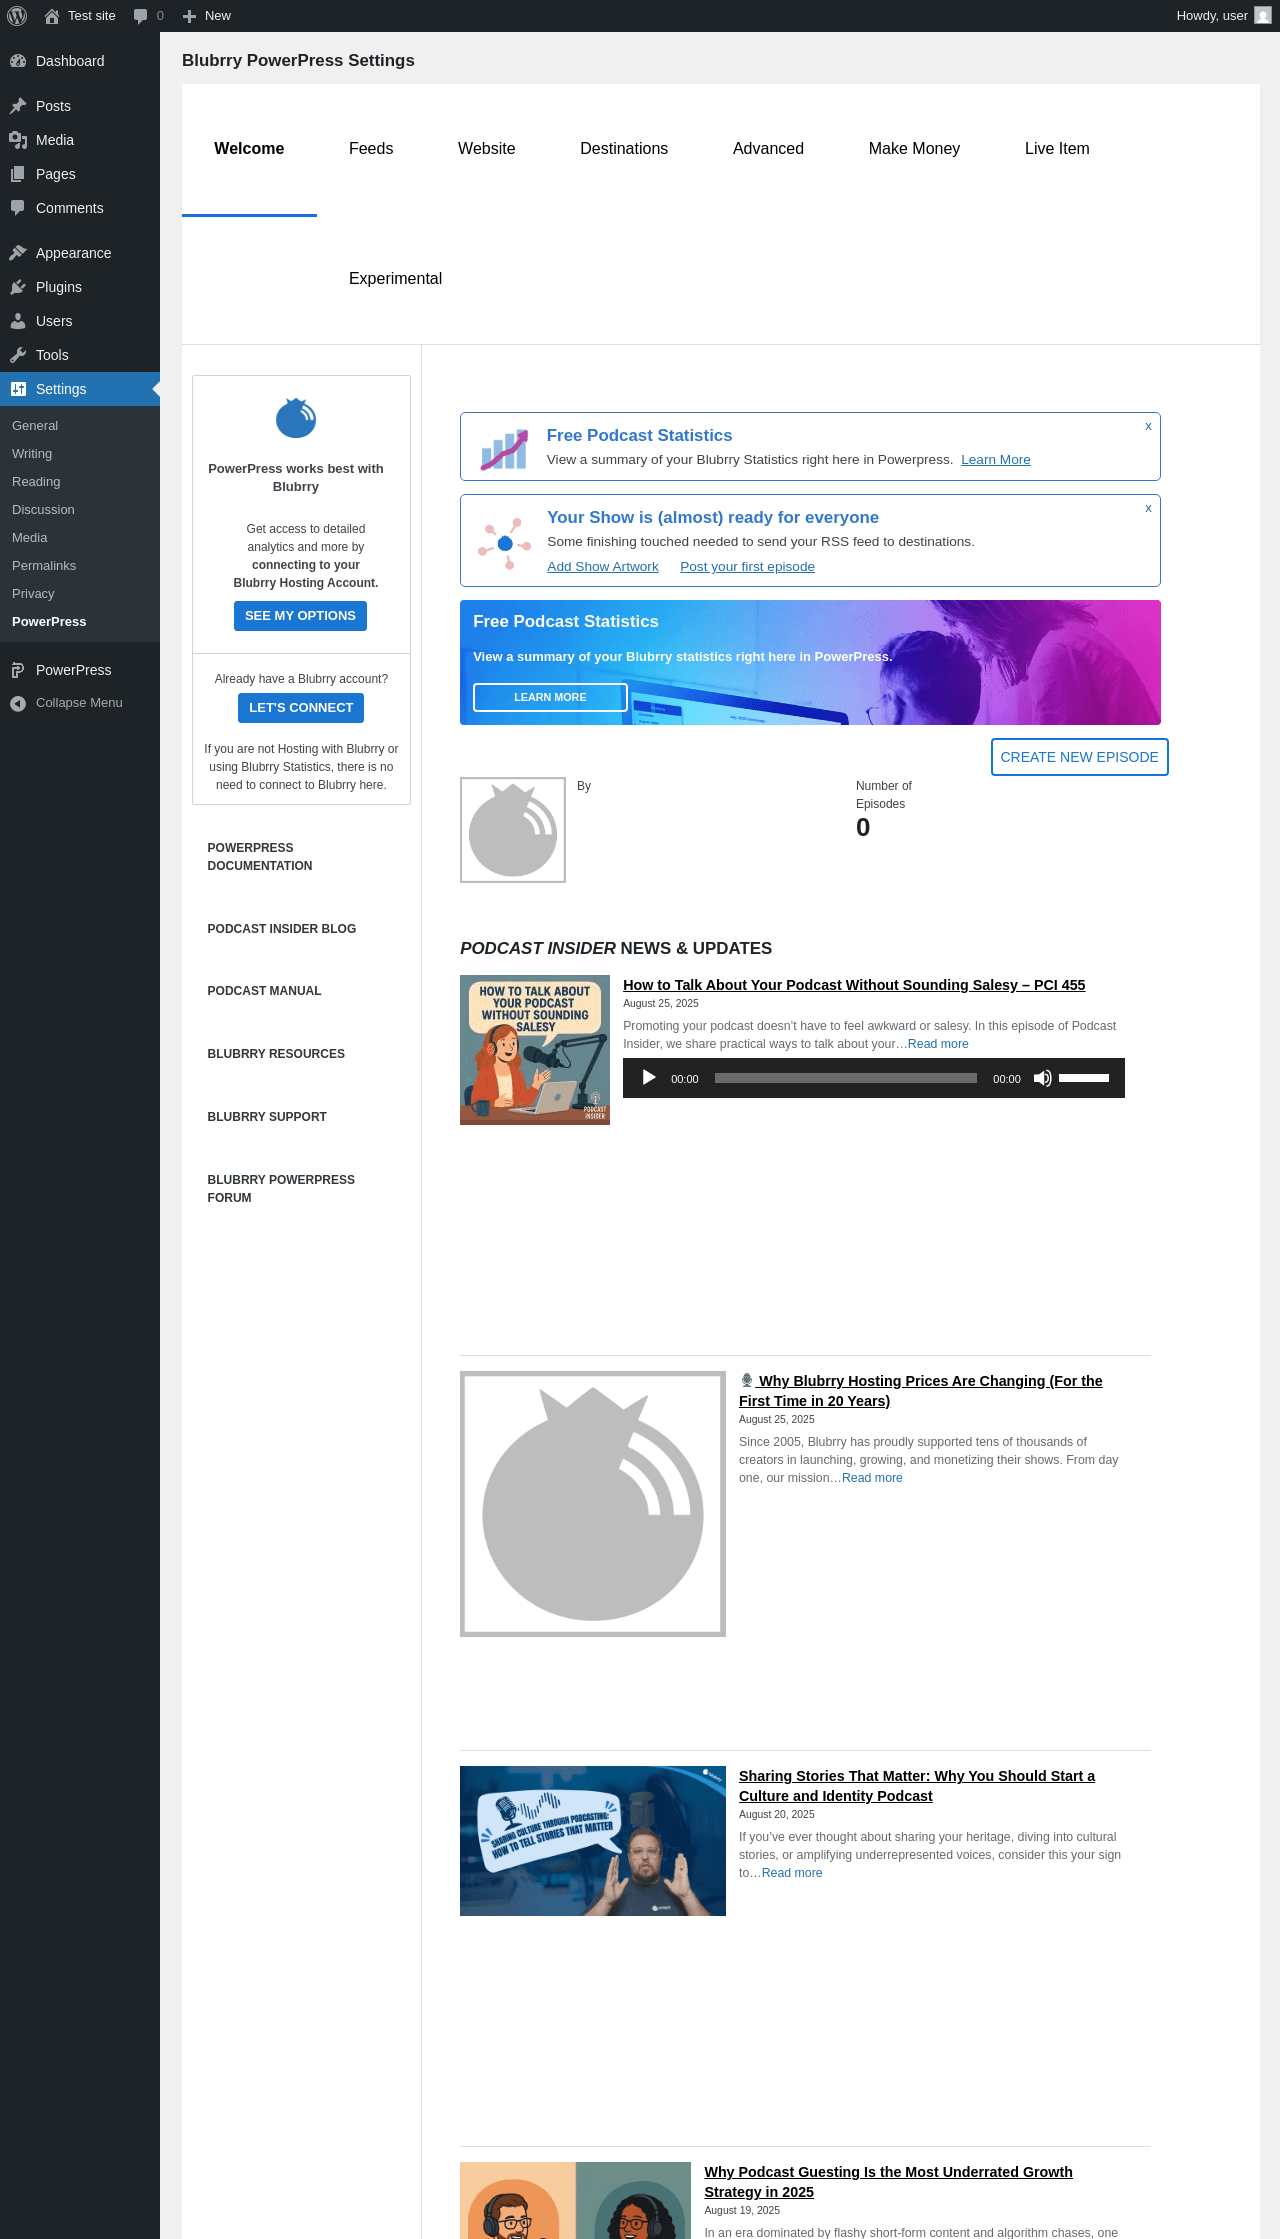The width and height of the screenshot is (1280, 2239).
Task: Switch to the Make Money tab
Action: click(x=914, y=149)
